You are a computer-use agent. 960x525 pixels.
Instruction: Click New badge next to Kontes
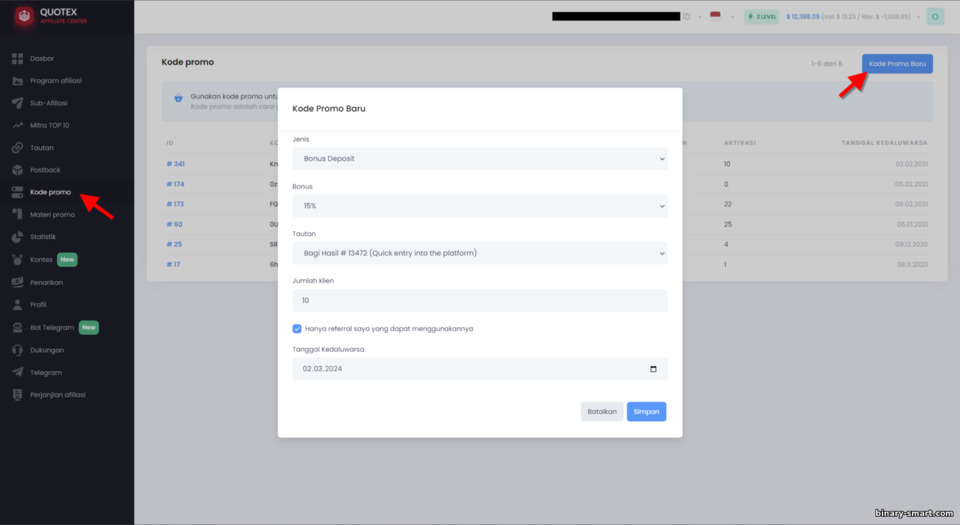click(x=67, y=259)
